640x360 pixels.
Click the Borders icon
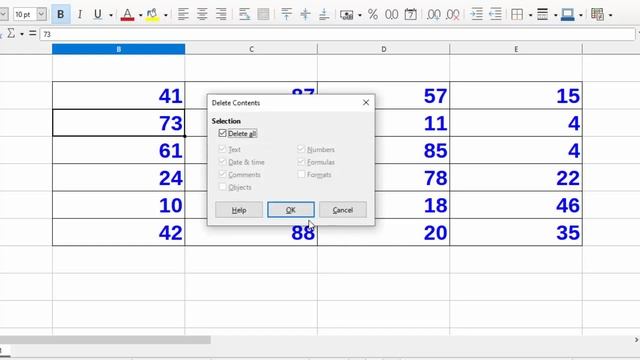[x=517, y=15]
